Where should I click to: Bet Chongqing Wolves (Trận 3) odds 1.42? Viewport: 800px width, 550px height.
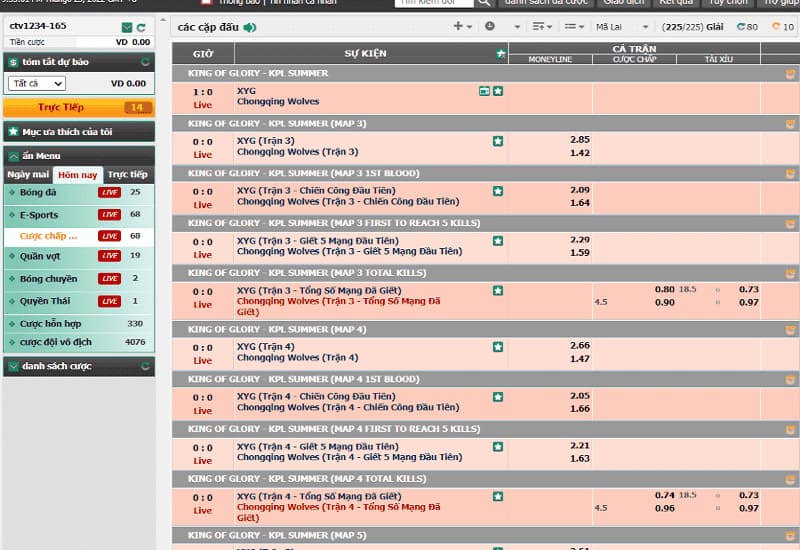(x=580, y=153)
